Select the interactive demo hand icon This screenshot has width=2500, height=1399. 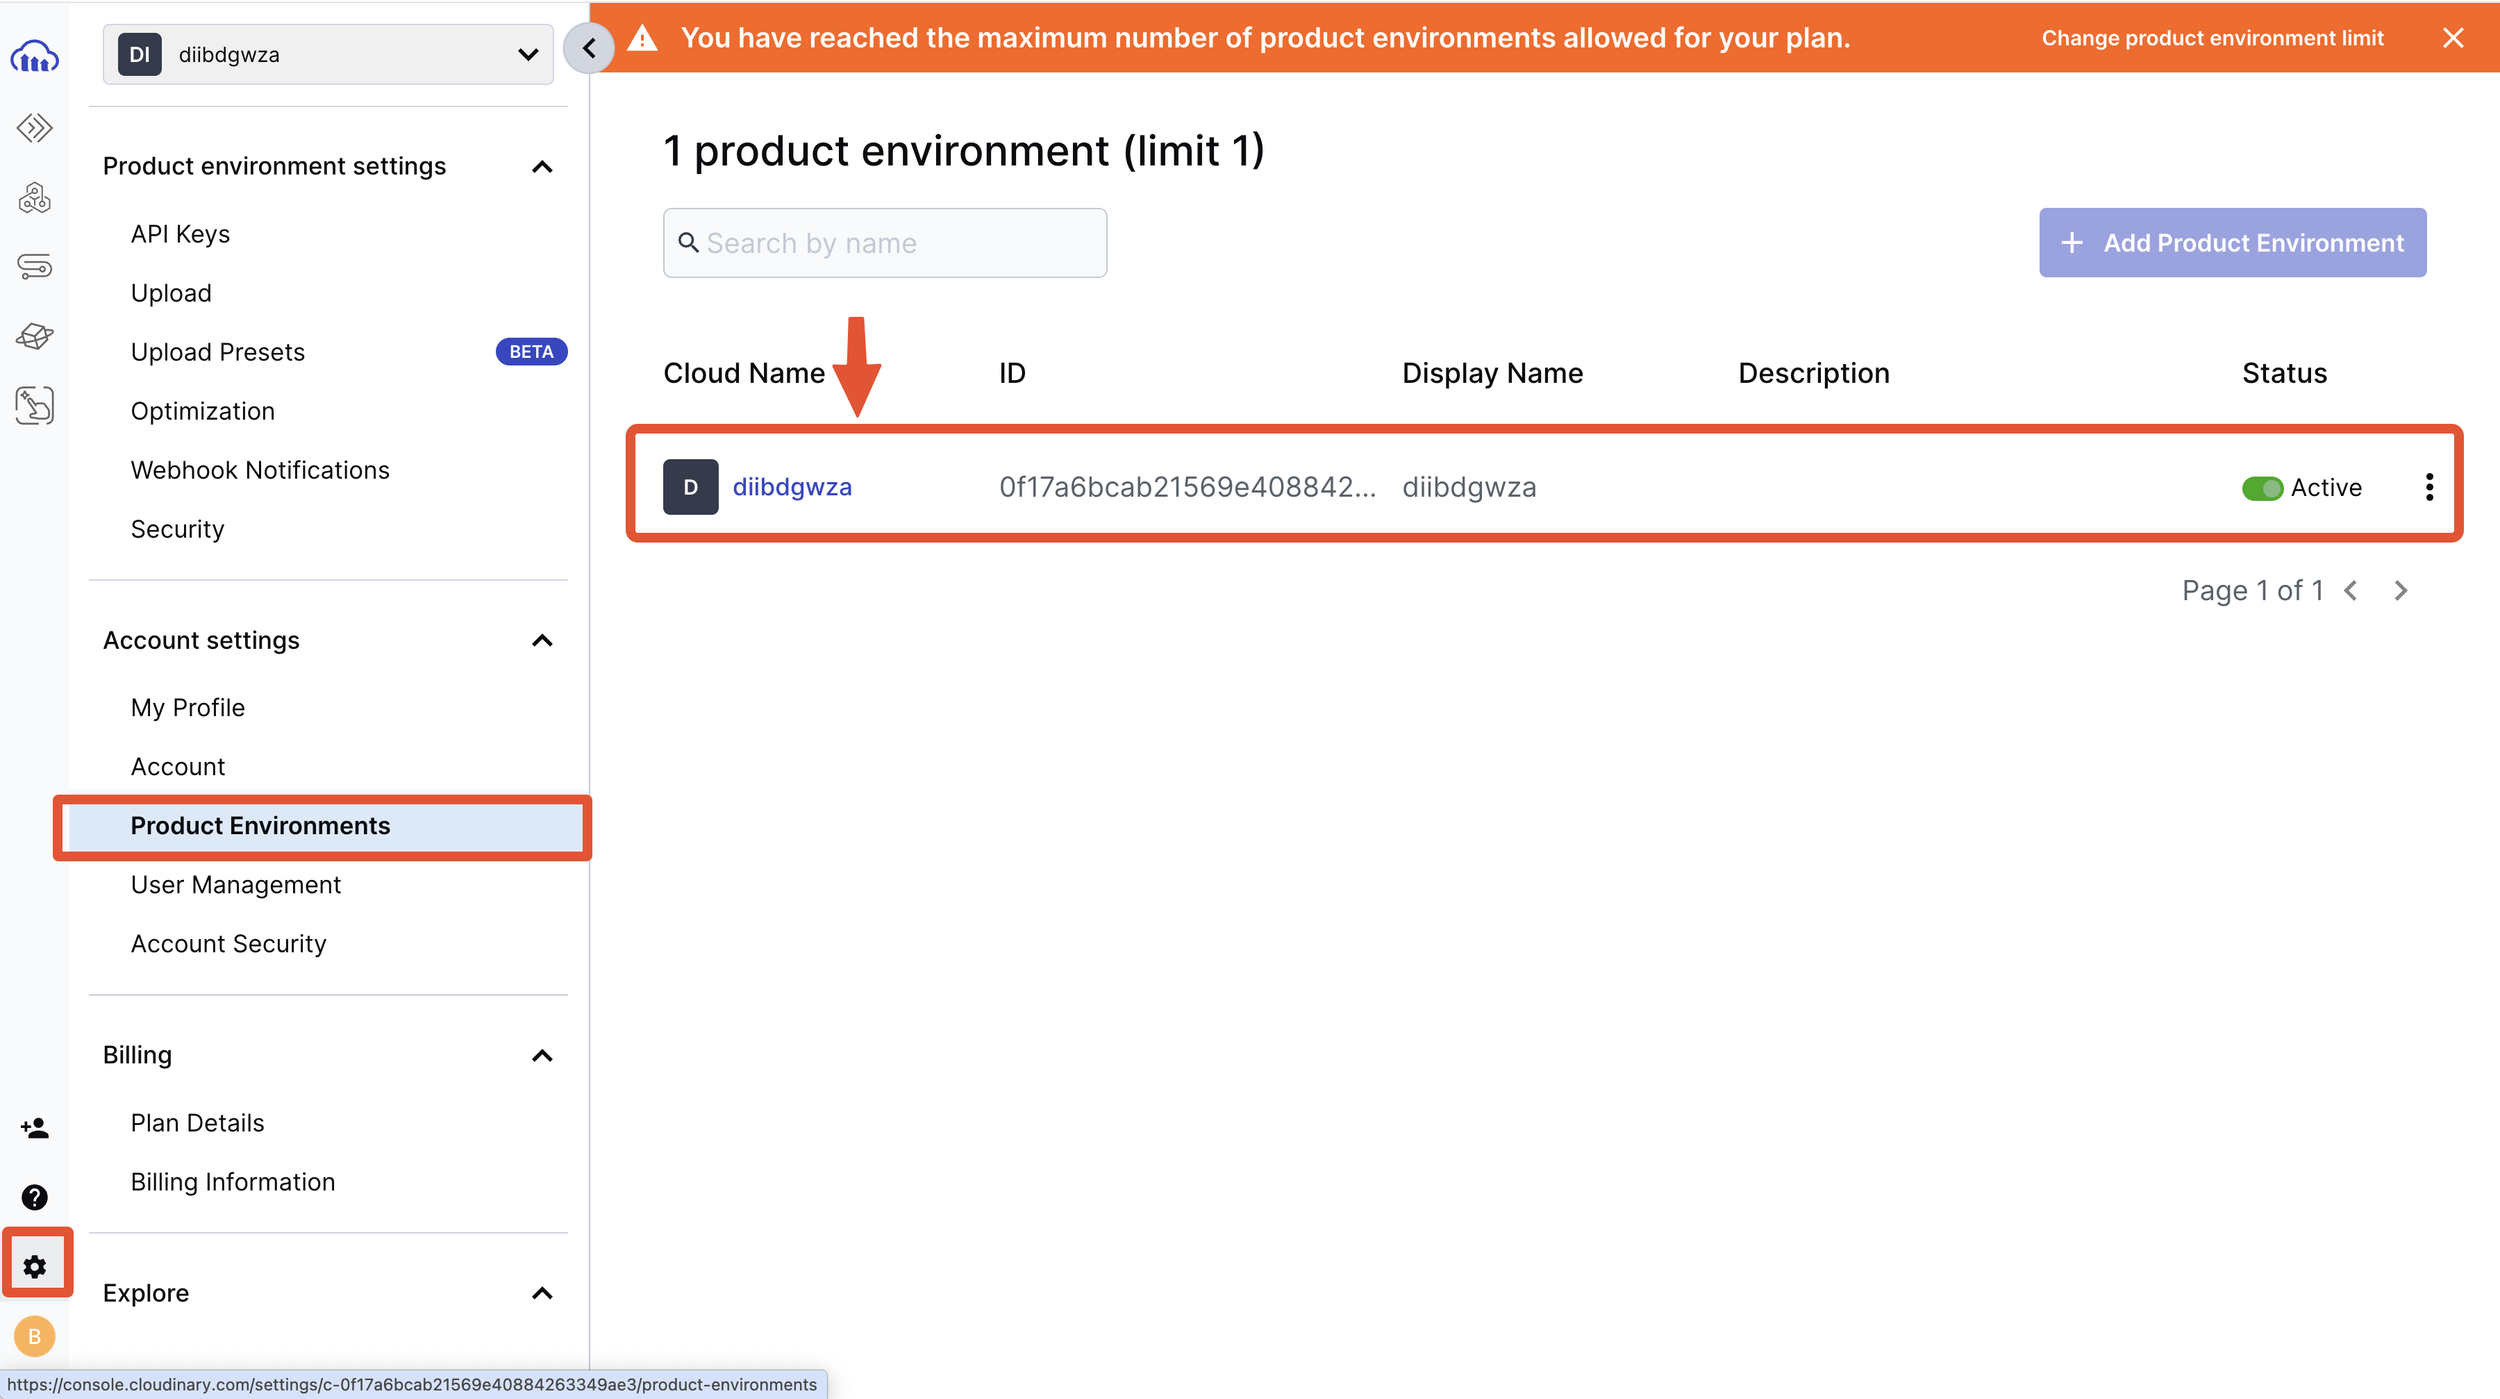point(34,405)
